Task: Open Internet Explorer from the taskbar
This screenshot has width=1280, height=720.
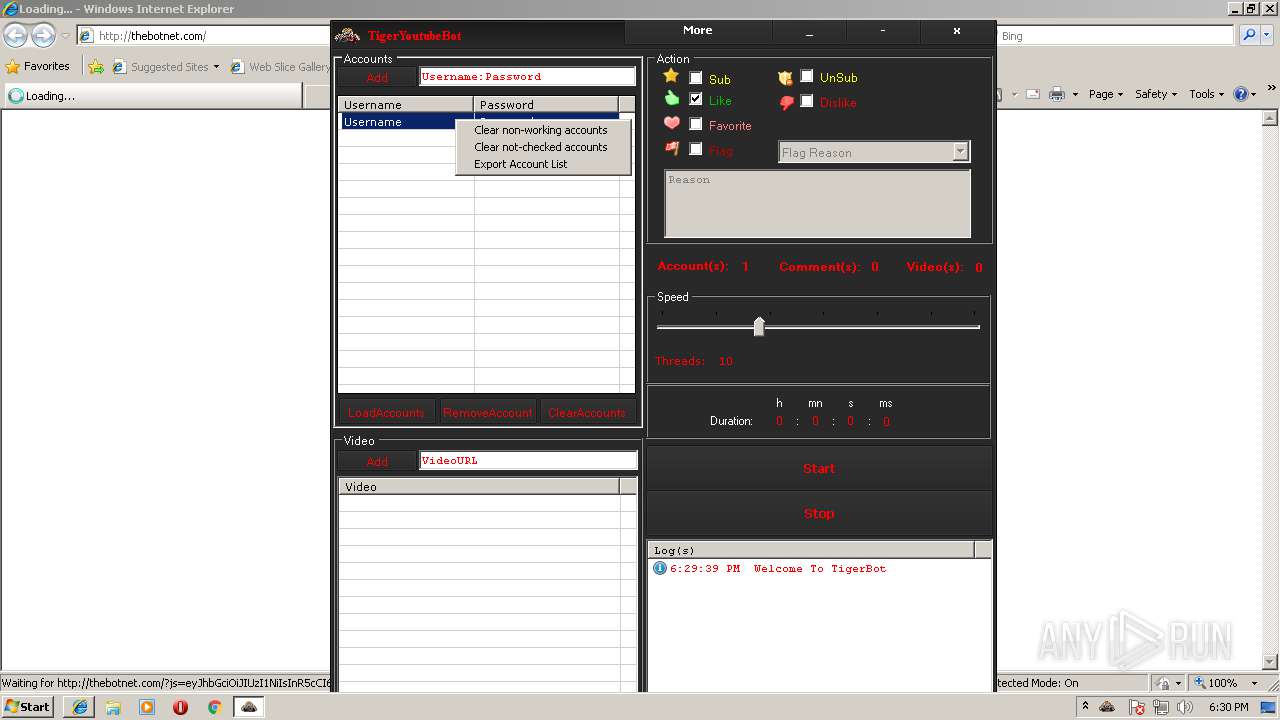Action: tap(79, 707)
